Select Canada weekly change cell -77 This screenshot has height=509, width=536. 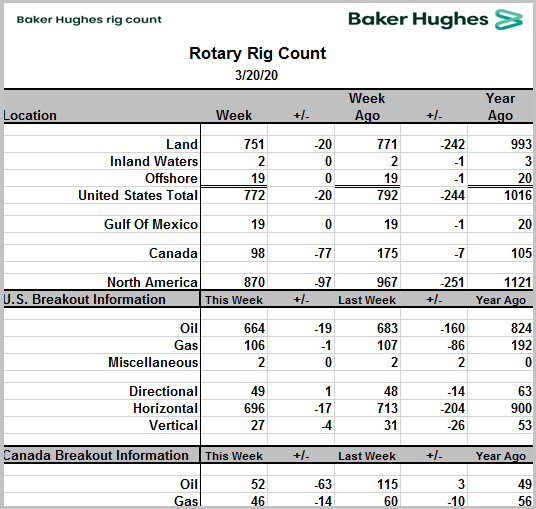(x=323, y=253)
